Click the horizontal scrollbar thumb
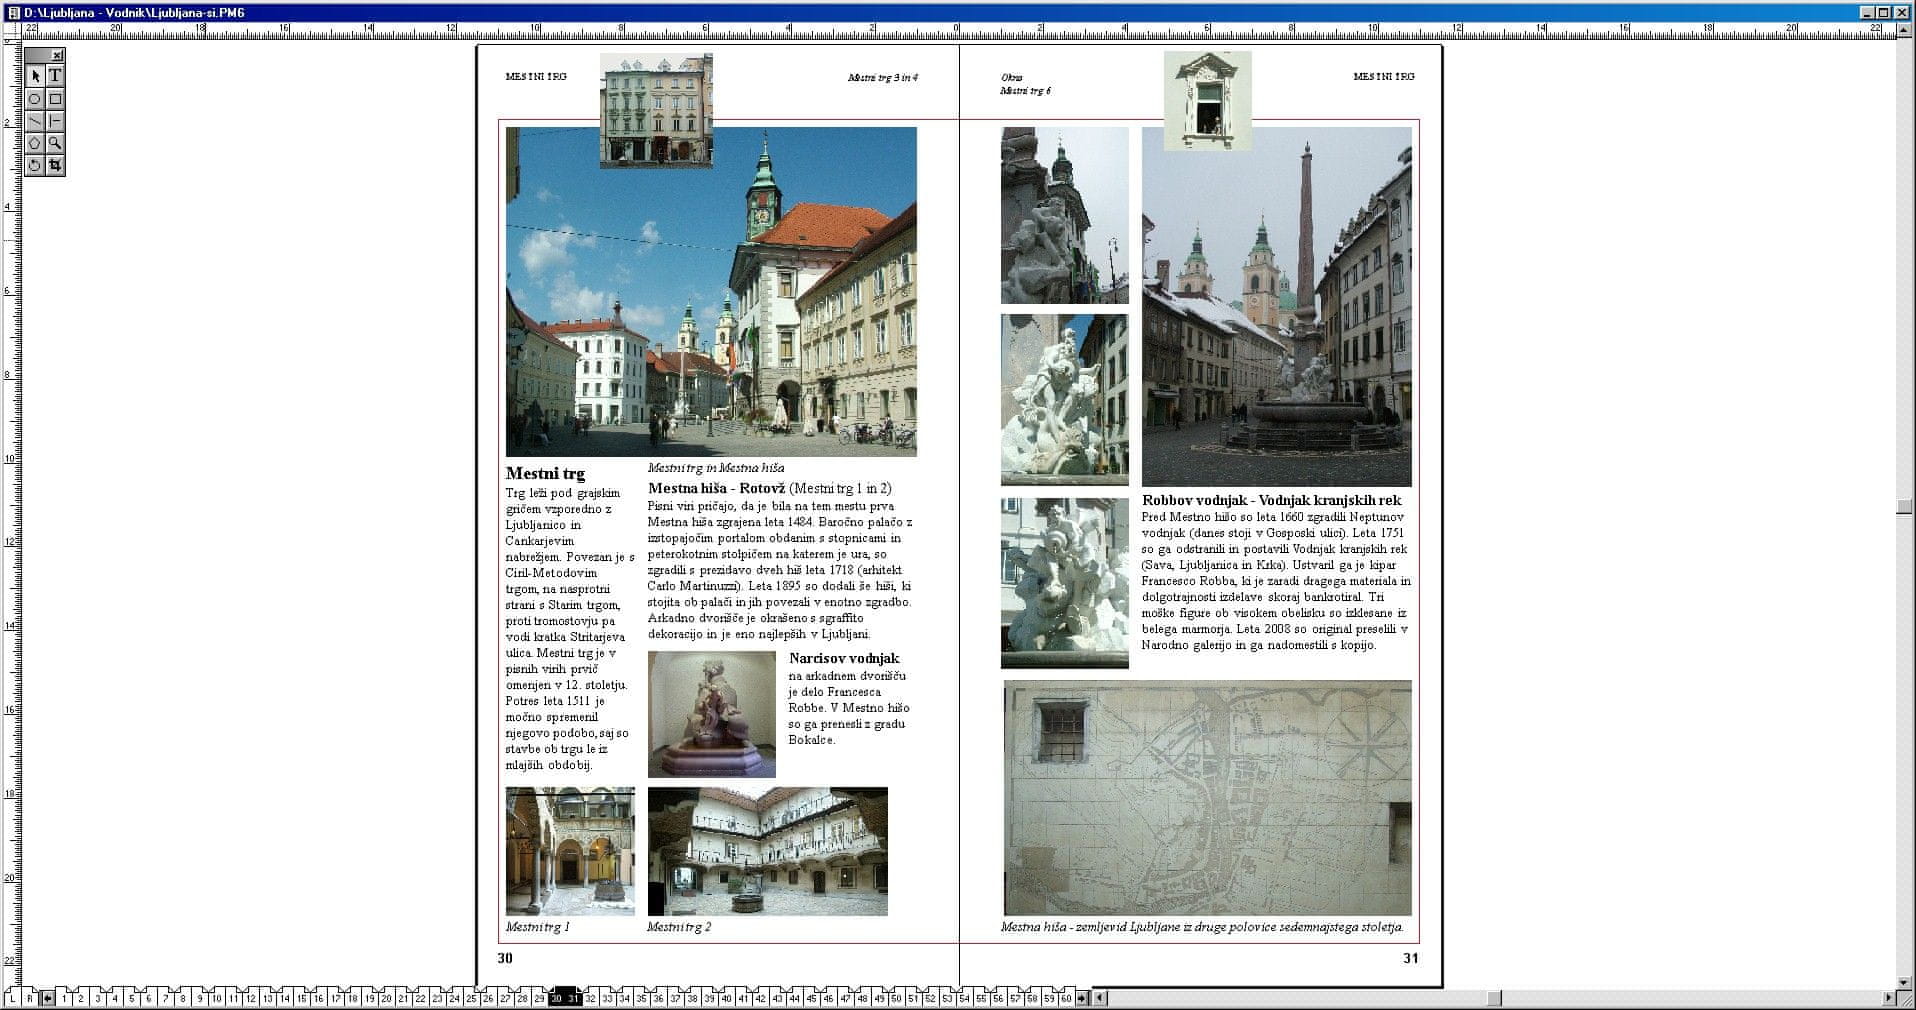The image size is (1916, 1010). 1494,998
